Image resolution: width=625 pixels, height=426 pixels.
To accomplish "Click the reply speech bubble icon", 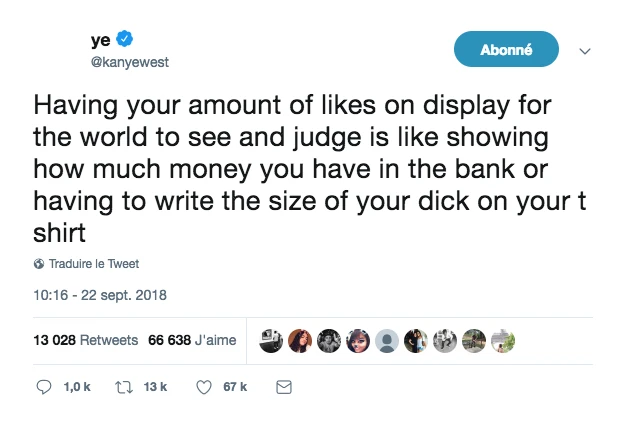I will pos(43,386).
